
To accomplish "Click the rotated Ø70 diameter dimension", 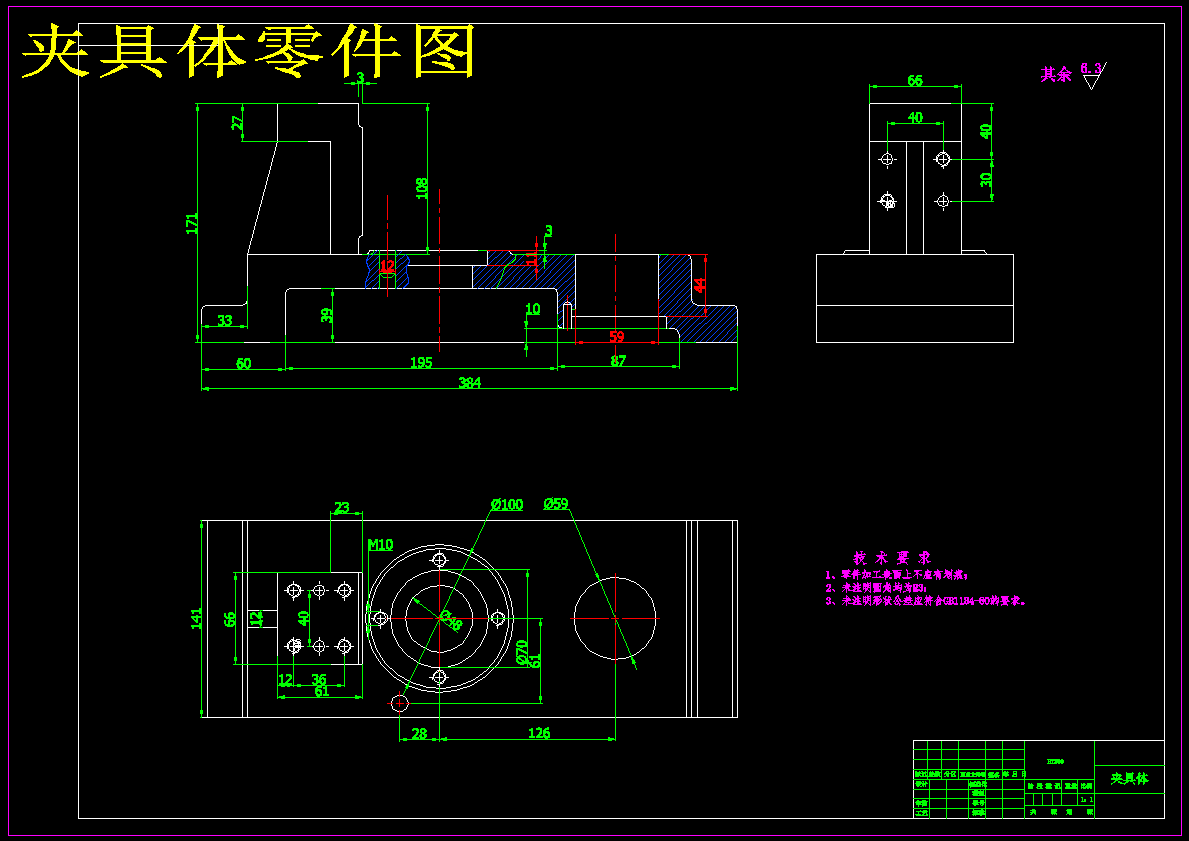I will [522, 652].
